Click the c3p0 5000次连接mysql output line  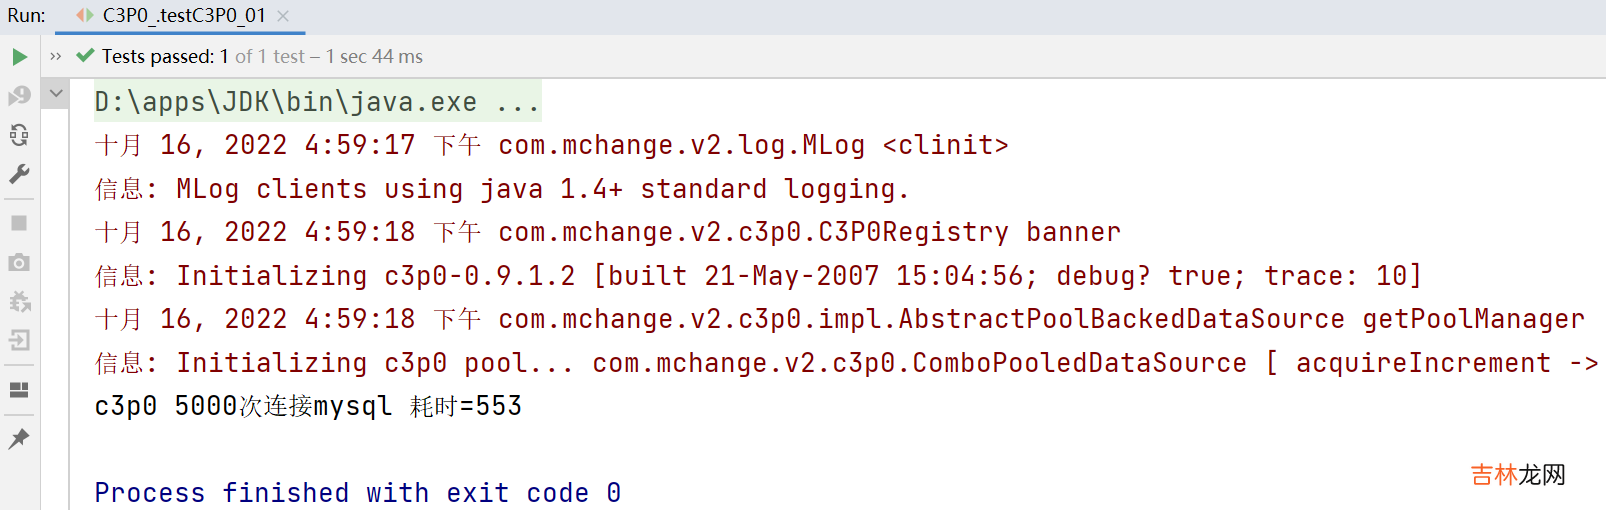(x=308, y=406)
